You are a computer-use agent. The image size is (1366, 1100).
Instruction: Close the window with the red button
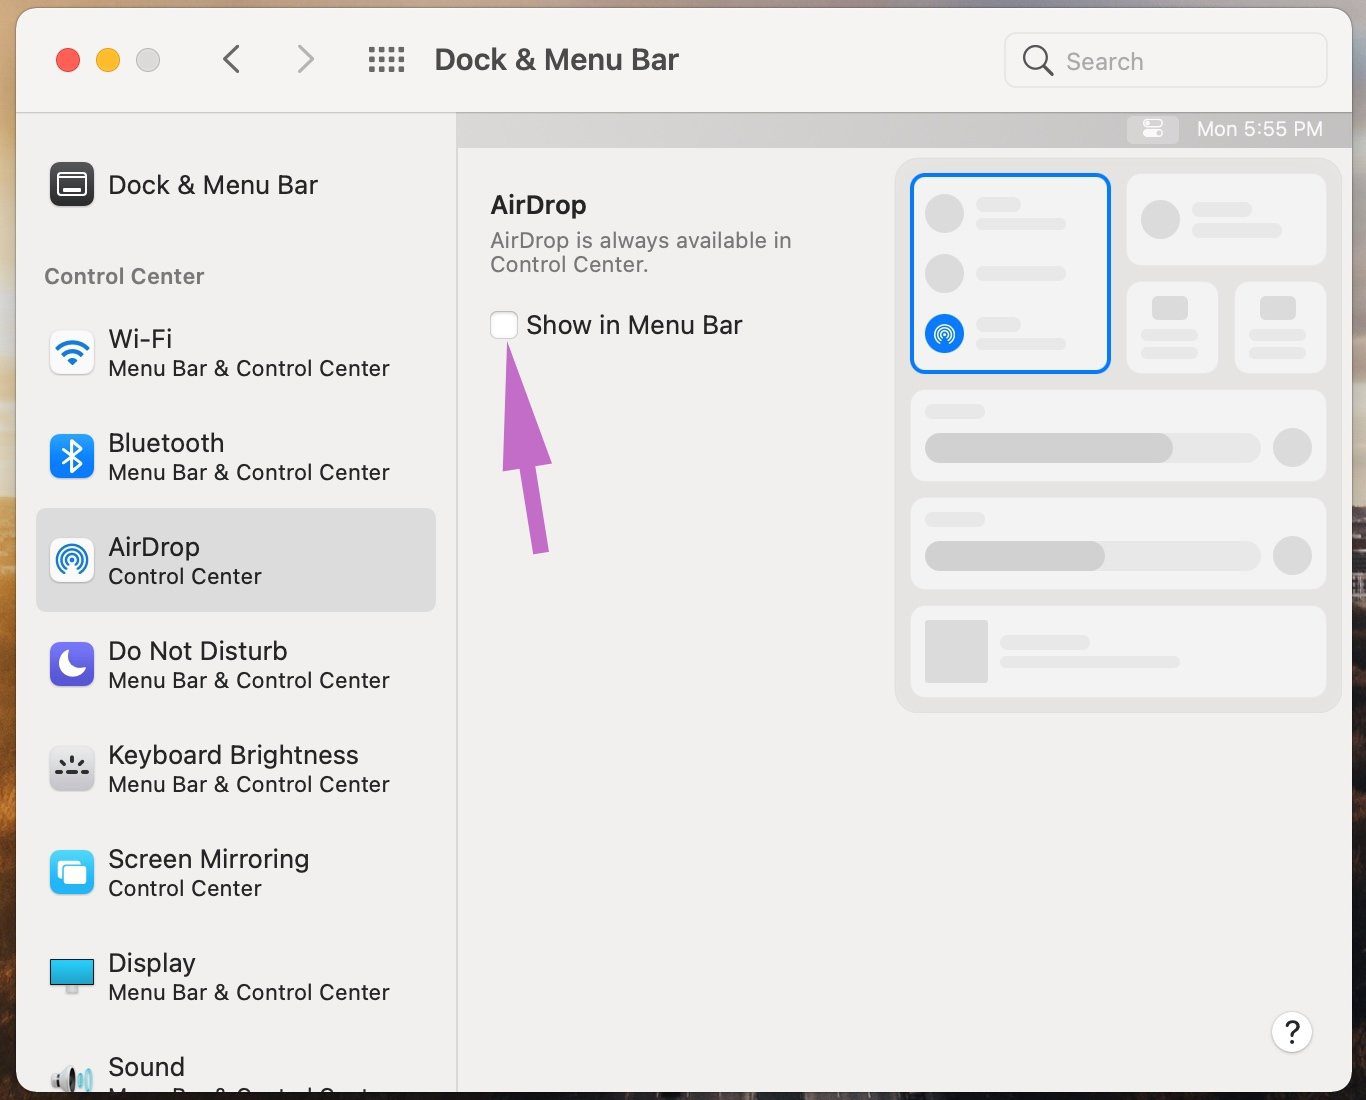click(68, 60)
